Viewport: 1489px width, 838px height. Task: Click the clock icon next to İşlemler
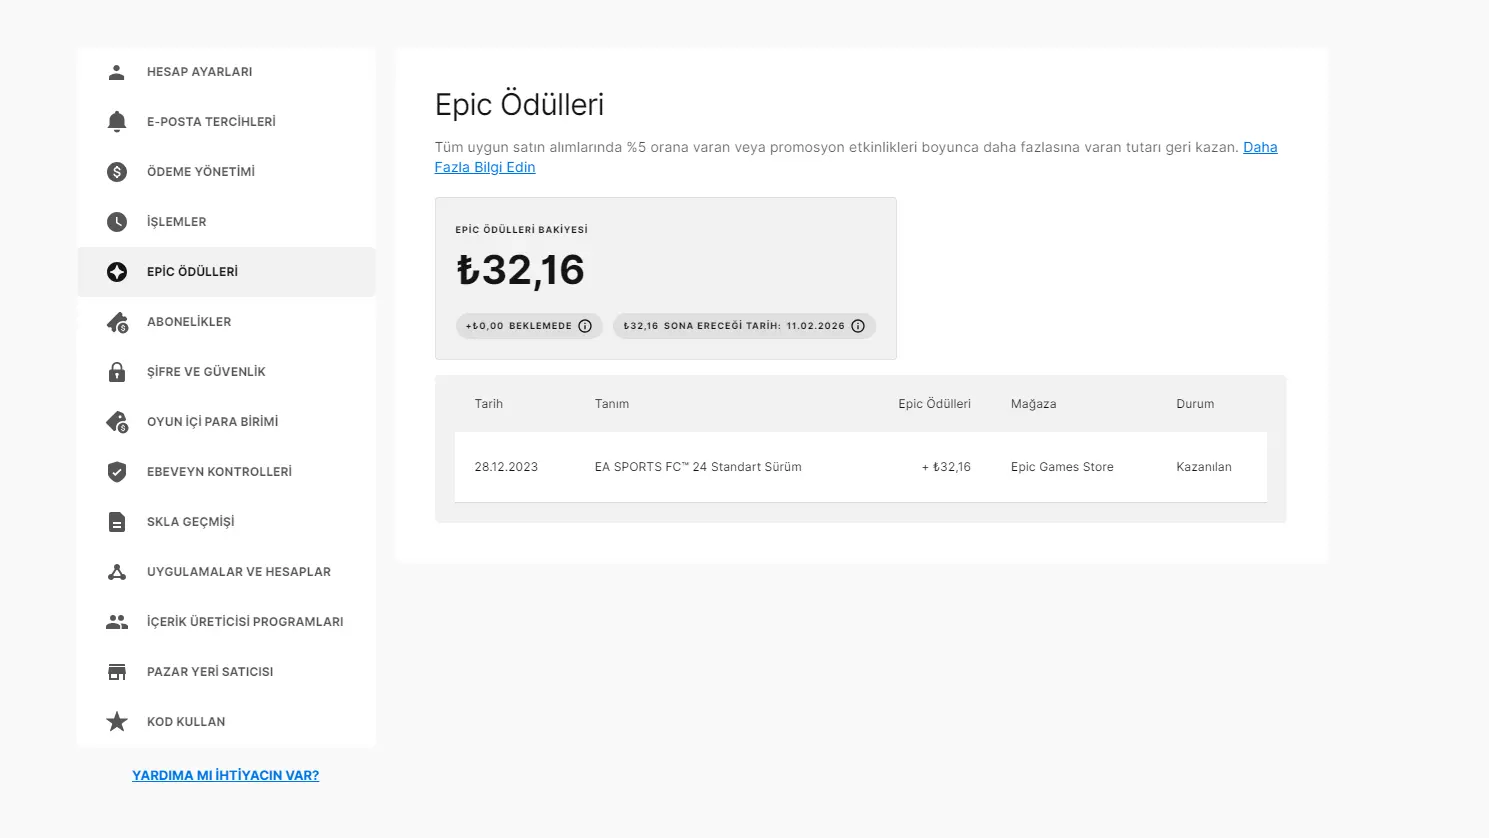point(117,221)
